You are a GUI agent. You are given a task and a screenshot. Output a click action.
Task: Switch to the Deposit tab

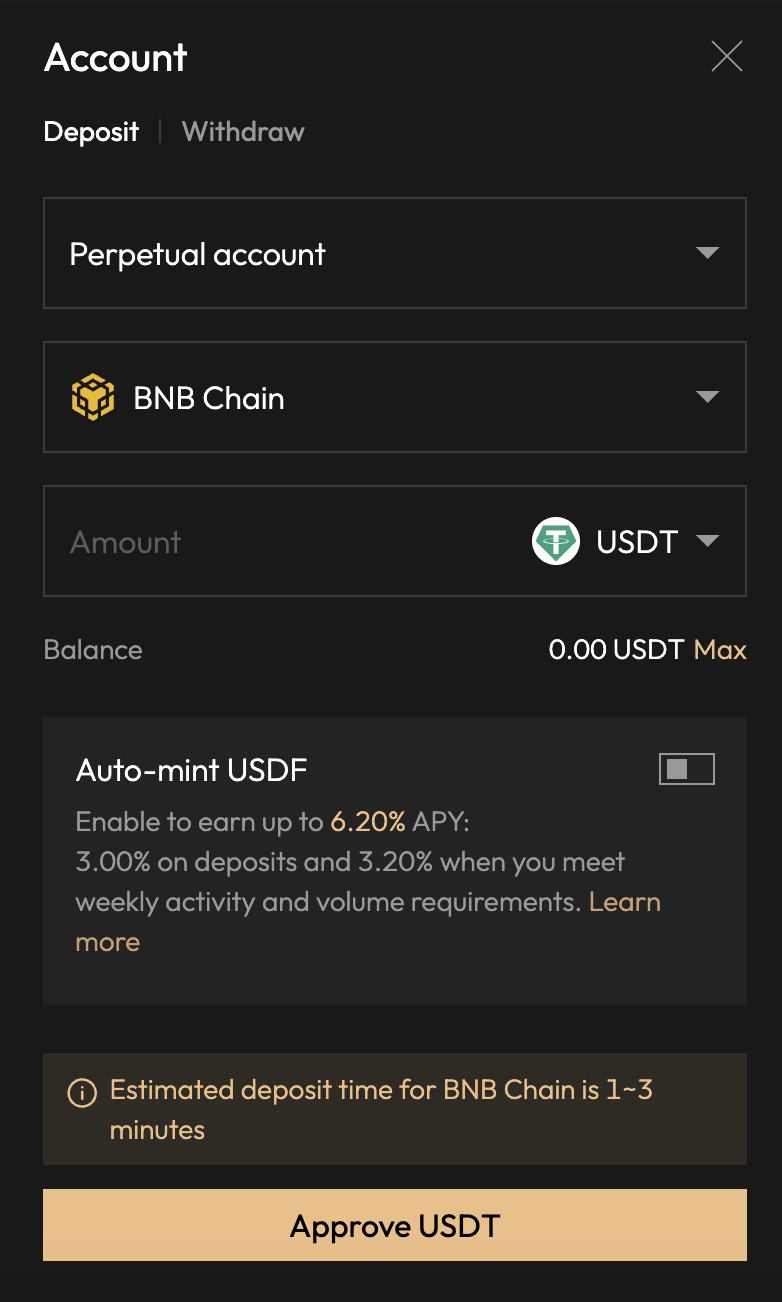[91, 132]
